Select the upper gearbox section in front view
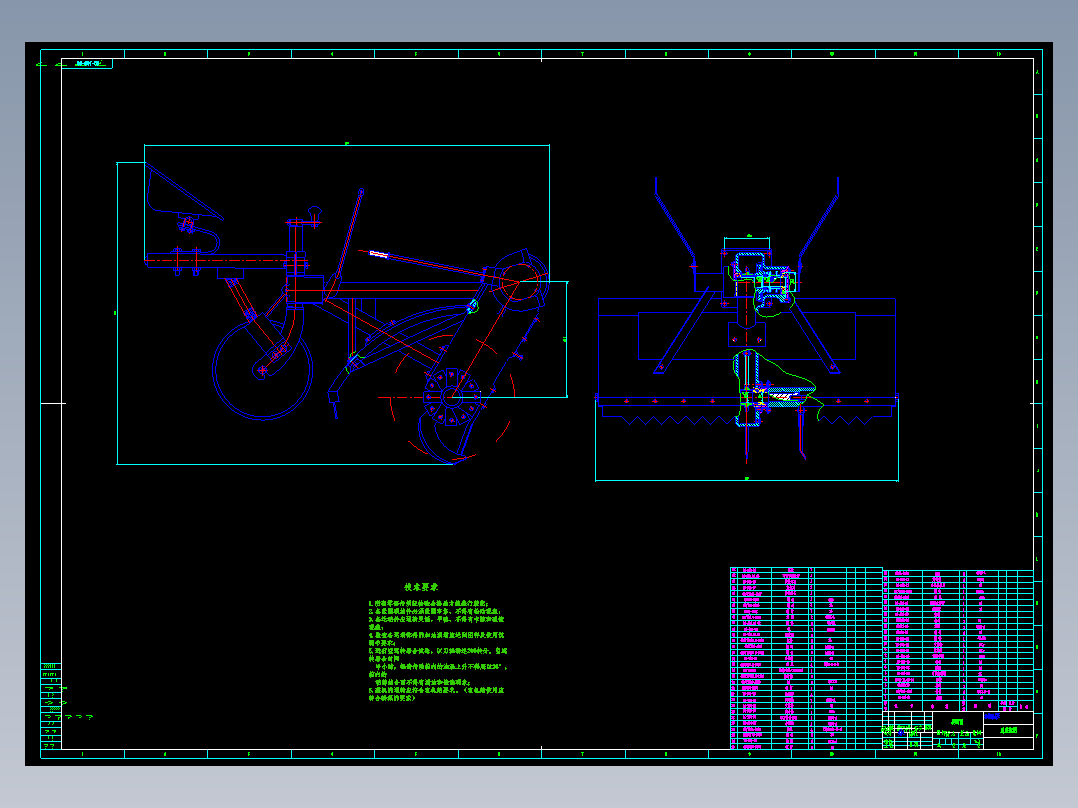 (764, 283)
